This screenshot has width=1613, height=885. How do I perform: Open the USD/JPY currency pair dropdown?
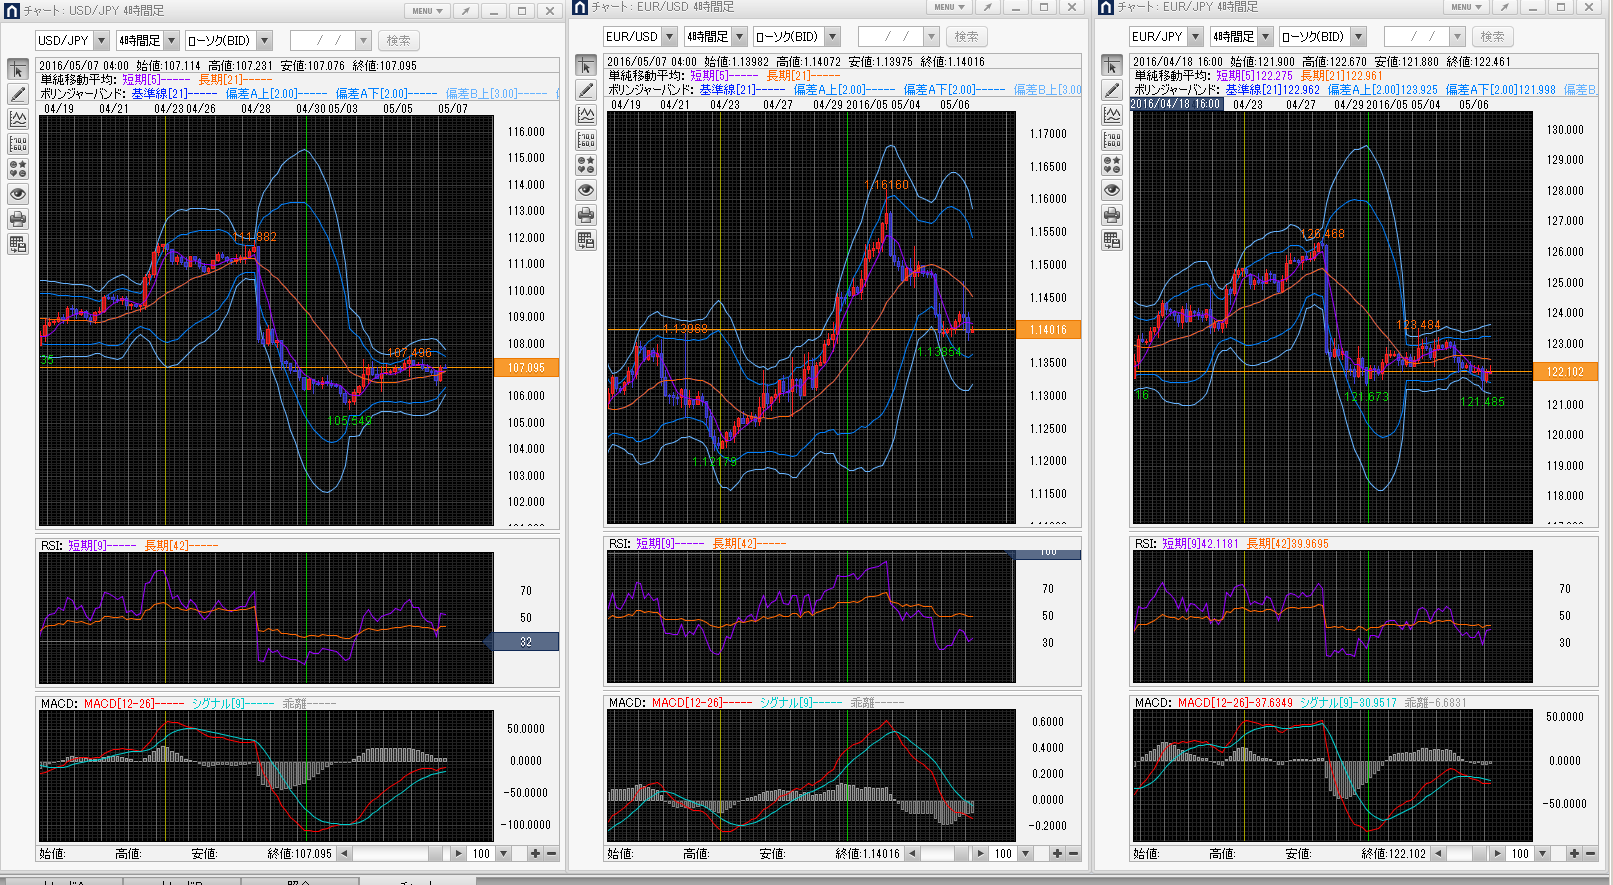tap(101, 41)
